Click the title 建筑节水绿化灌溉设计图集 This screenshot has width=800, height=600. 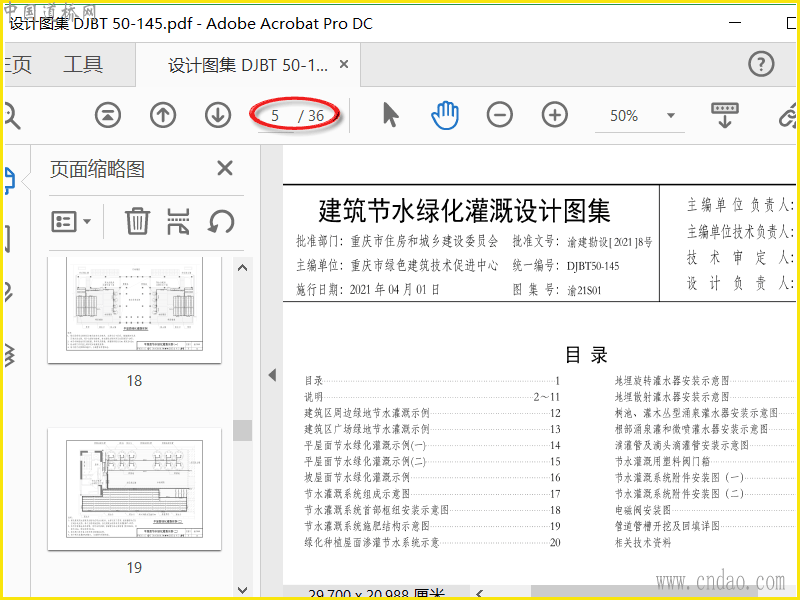click(464, 210)
